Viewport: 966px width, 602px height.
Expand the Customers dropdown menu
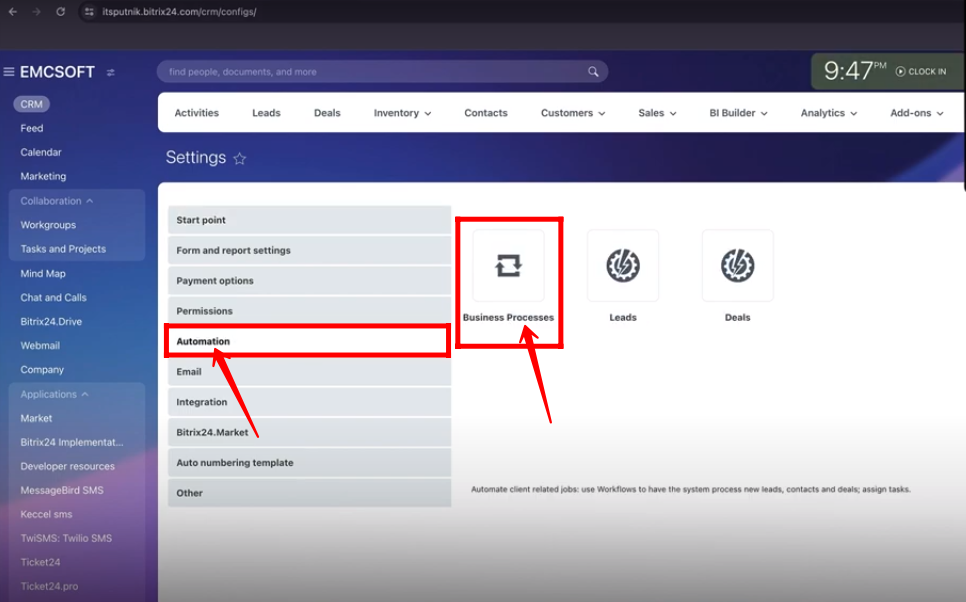point(572,113)
